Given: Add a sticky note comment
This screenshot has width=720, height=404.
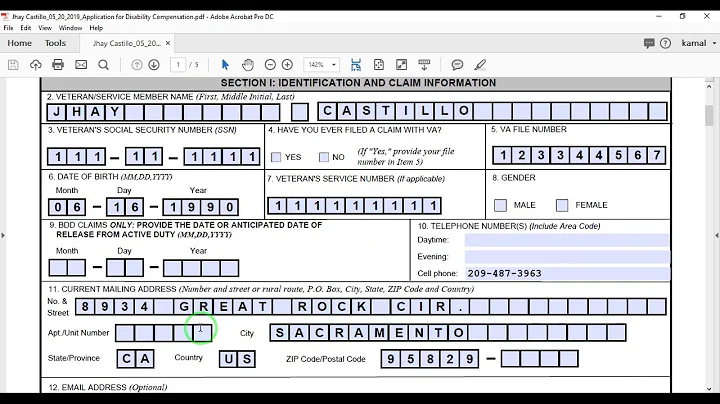Looking at the screenshot, I should click(x=457, y=65).
